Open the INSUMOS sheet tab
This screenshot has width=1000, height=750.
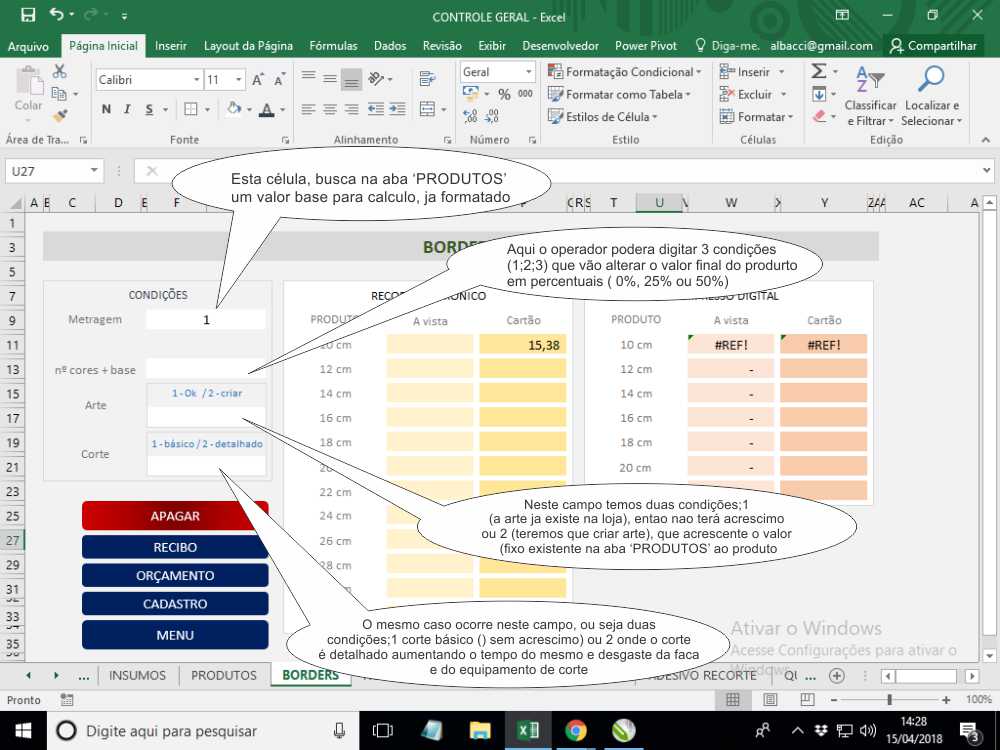point(137,675)
